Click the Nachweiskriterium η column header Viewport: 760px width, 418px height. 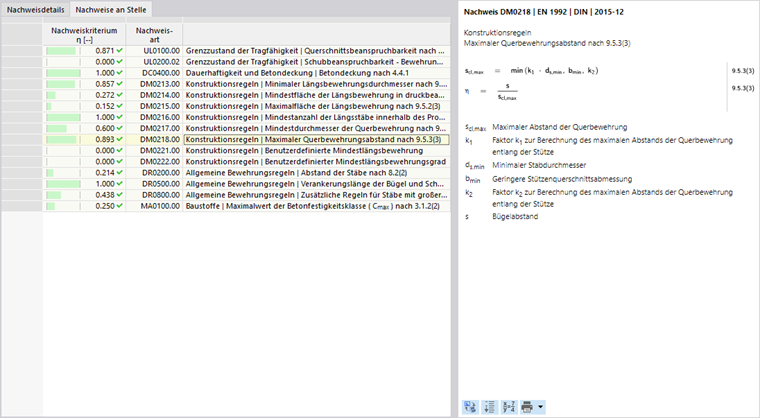[84, 35]
